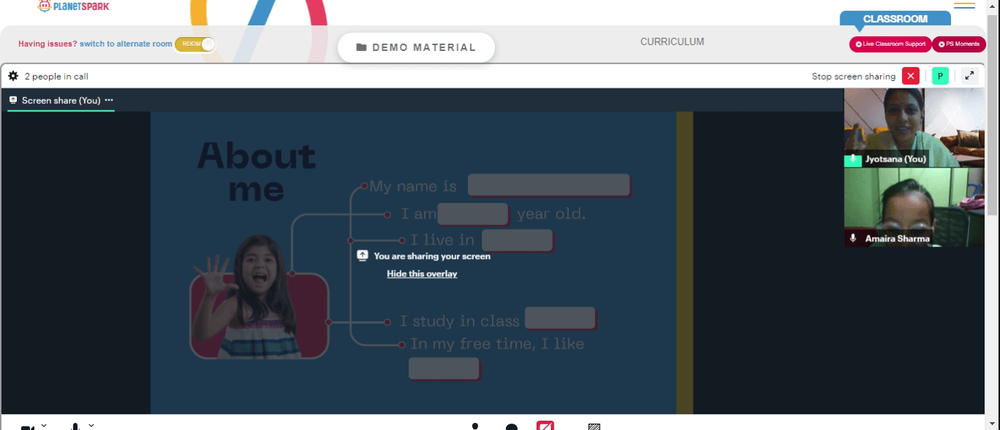
Task: Click the Stop screen sharing label
Action: click(x=853, y=77)
